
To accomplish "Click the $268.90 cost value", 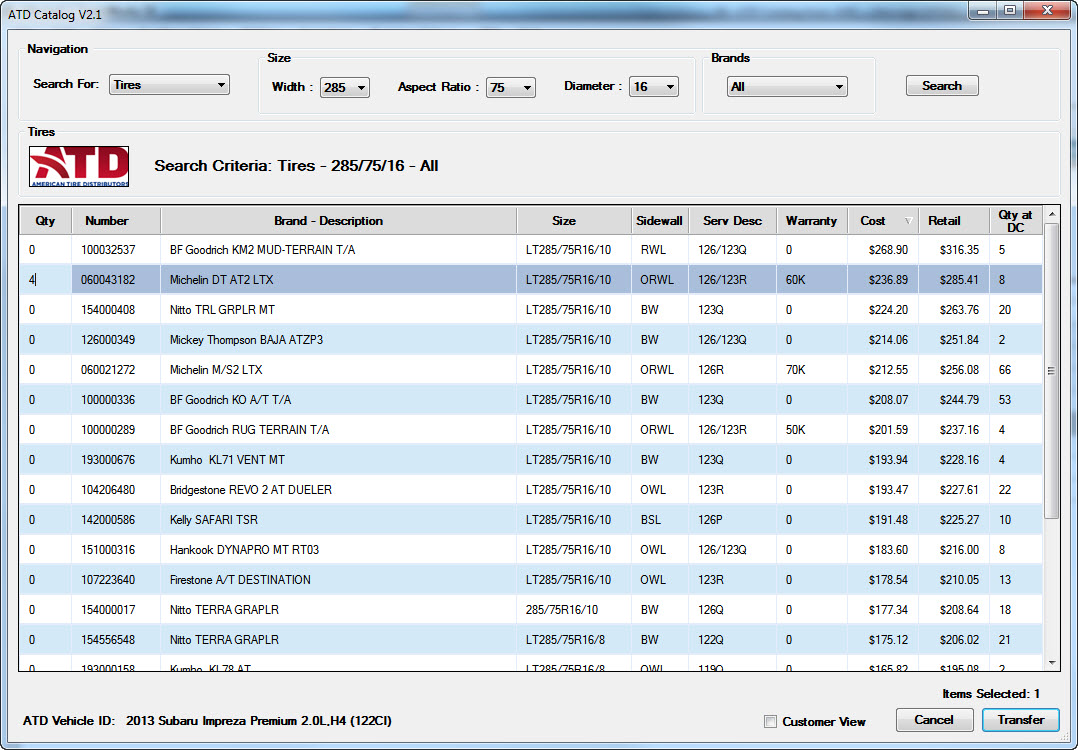I will click(x=888, y=250).
